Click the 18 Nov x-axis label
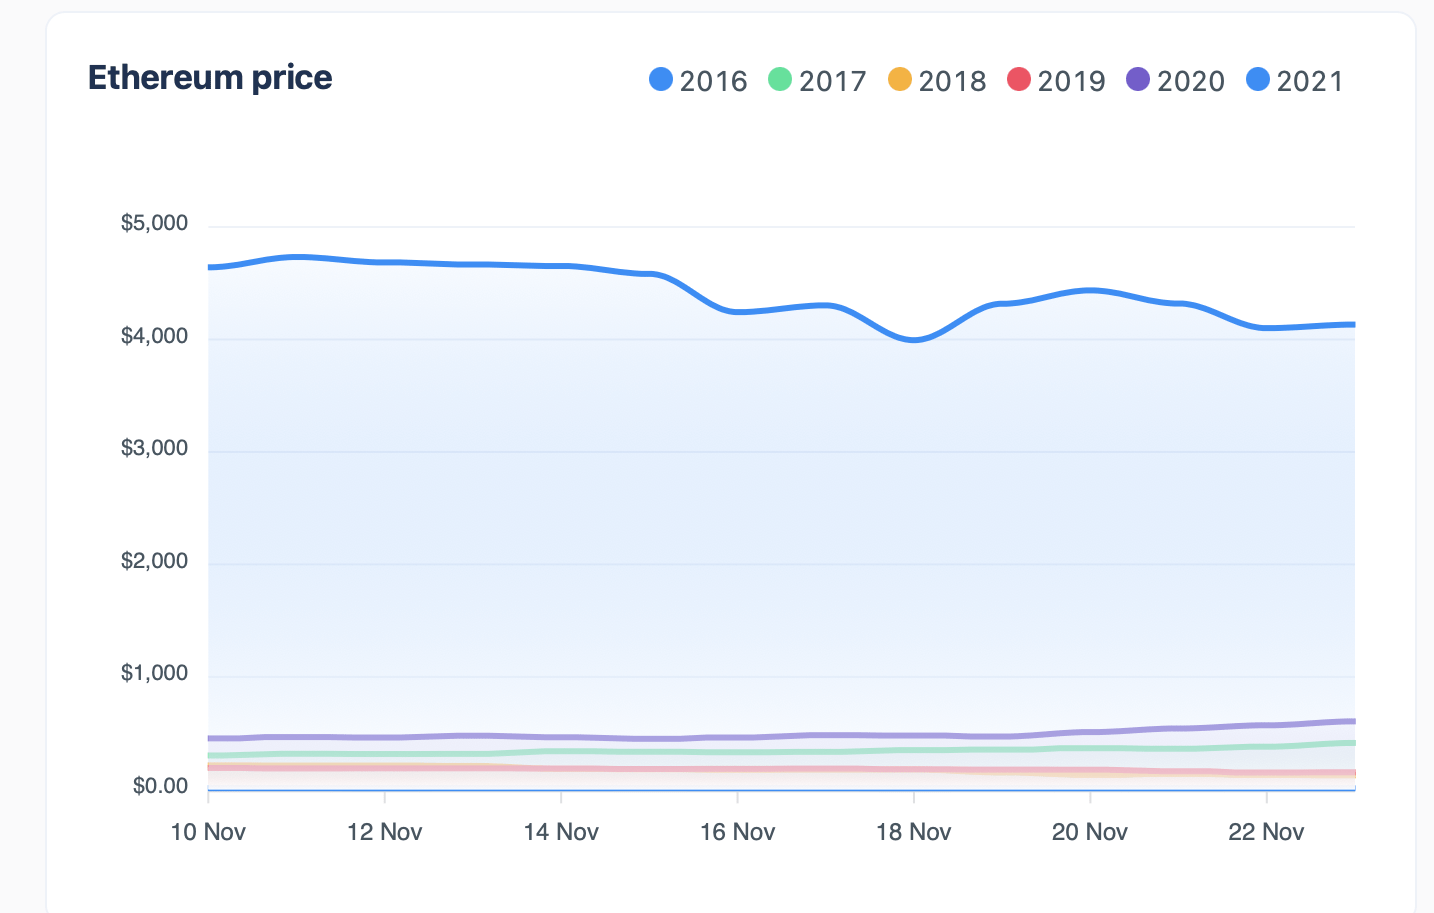The width and height of the screenshot is (1434, 913). pyautogui.click(x=913, y=832)
